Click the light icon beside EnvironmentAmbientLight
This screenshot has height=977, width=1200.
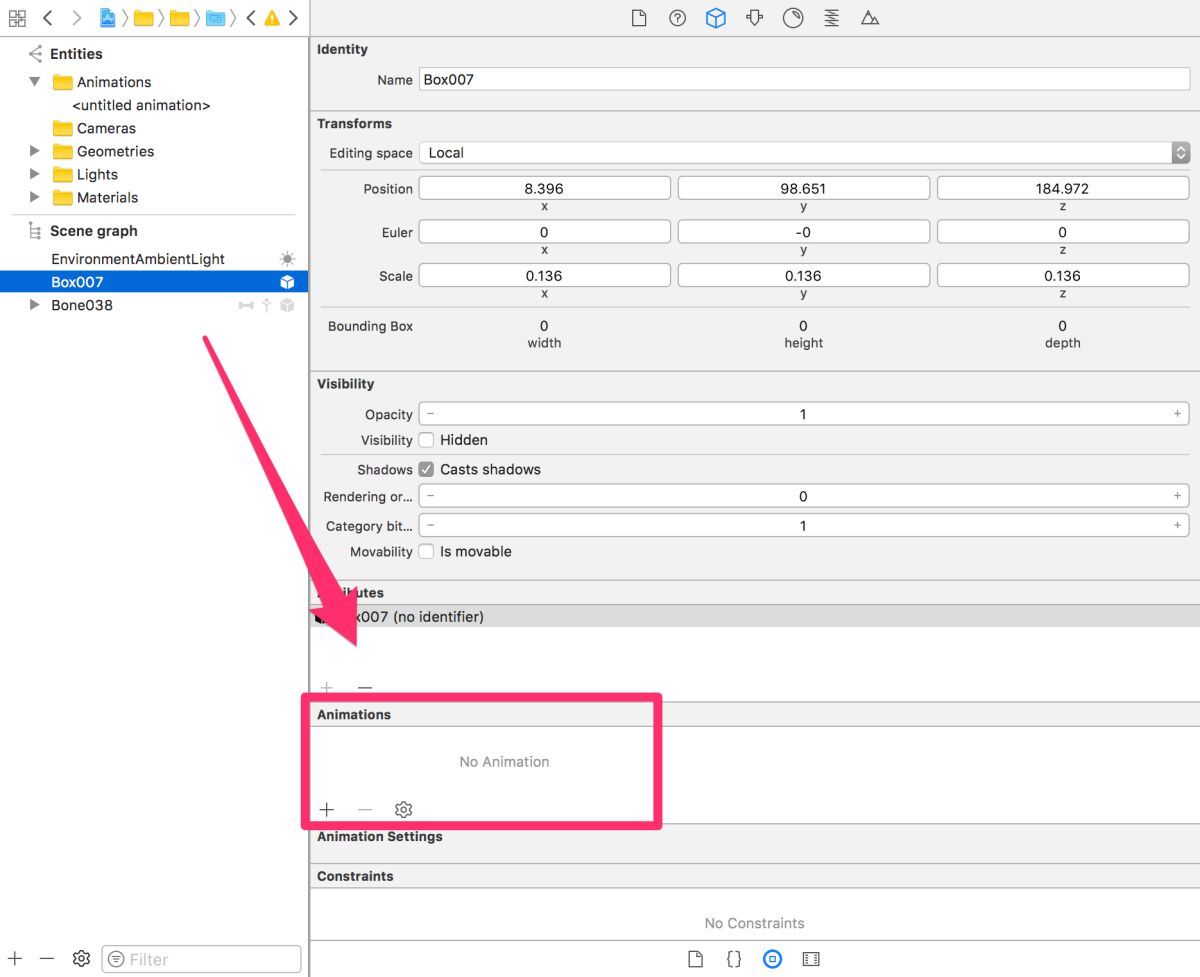(x=287, y=259)
